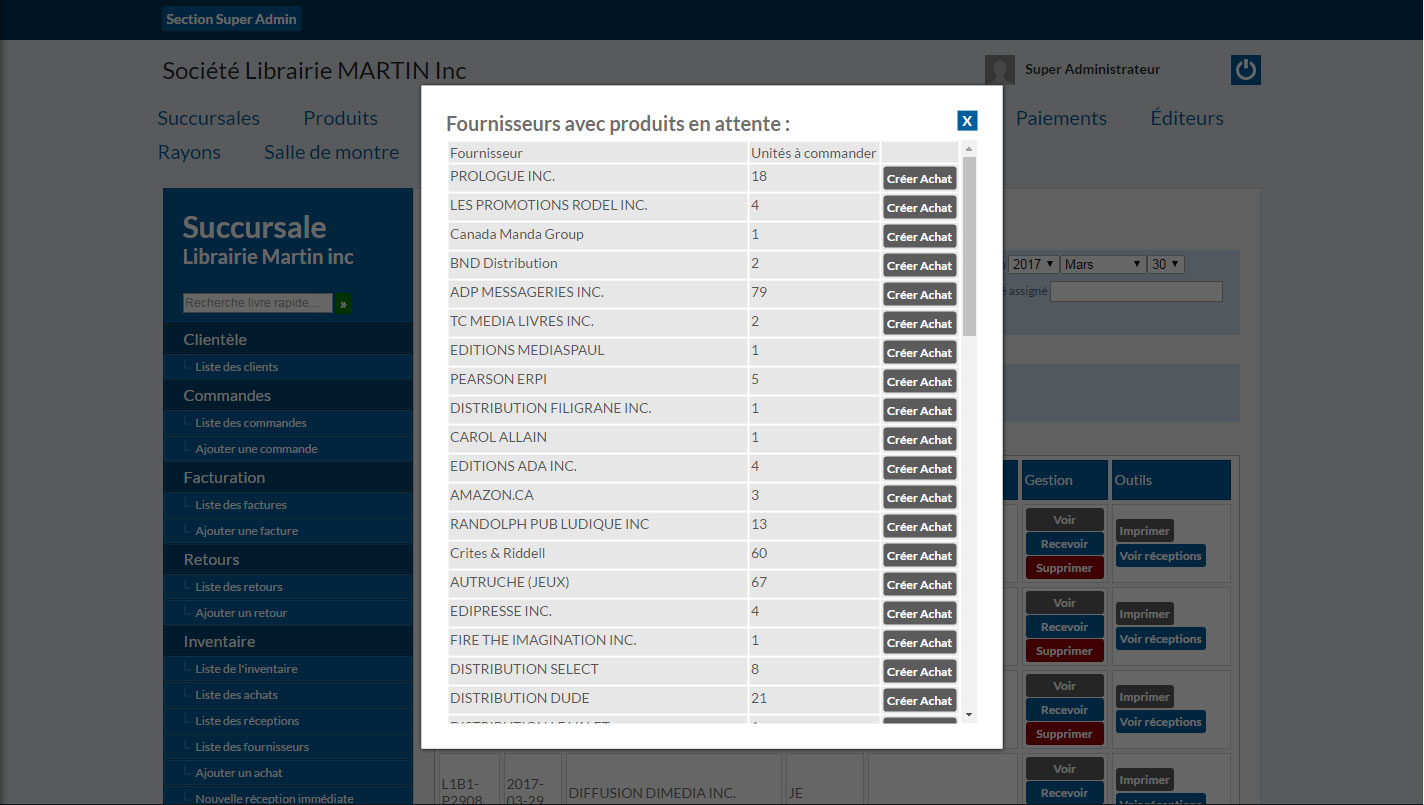
Task: Create purchase for RANDOLPH PUB LUDIQUE INC
Action: (919, 527)
